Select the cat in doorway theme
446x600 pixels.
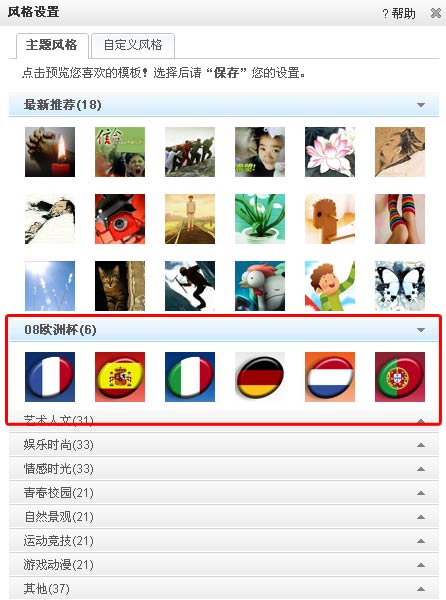click(120, 286)
